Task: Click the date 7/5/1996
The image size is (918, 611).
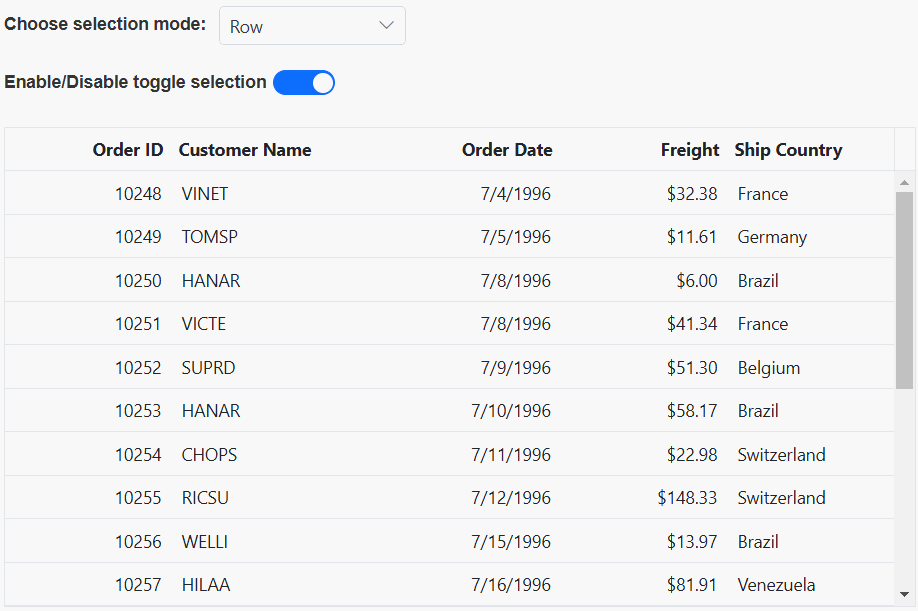Action: coord(515,237)
